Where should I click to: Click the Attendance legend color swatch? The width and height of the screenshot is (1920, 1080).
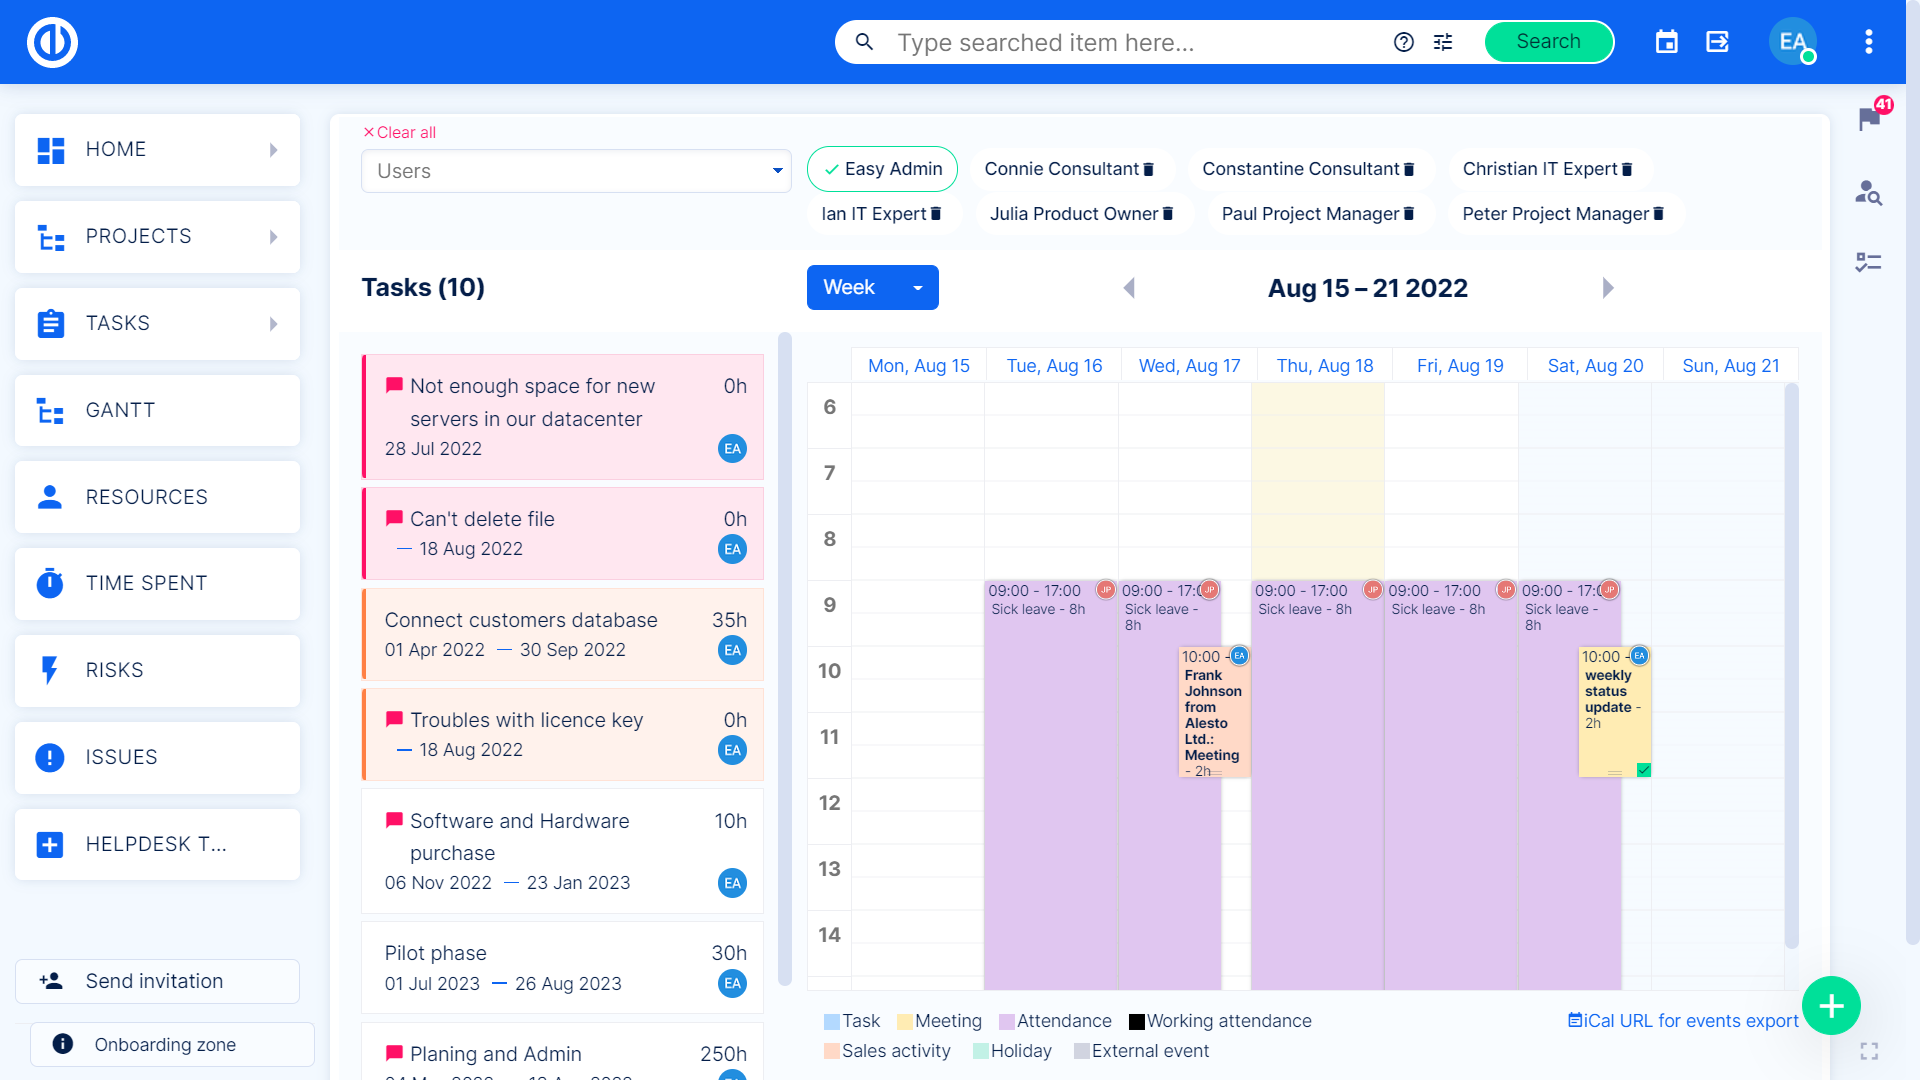point(1007,1021)
